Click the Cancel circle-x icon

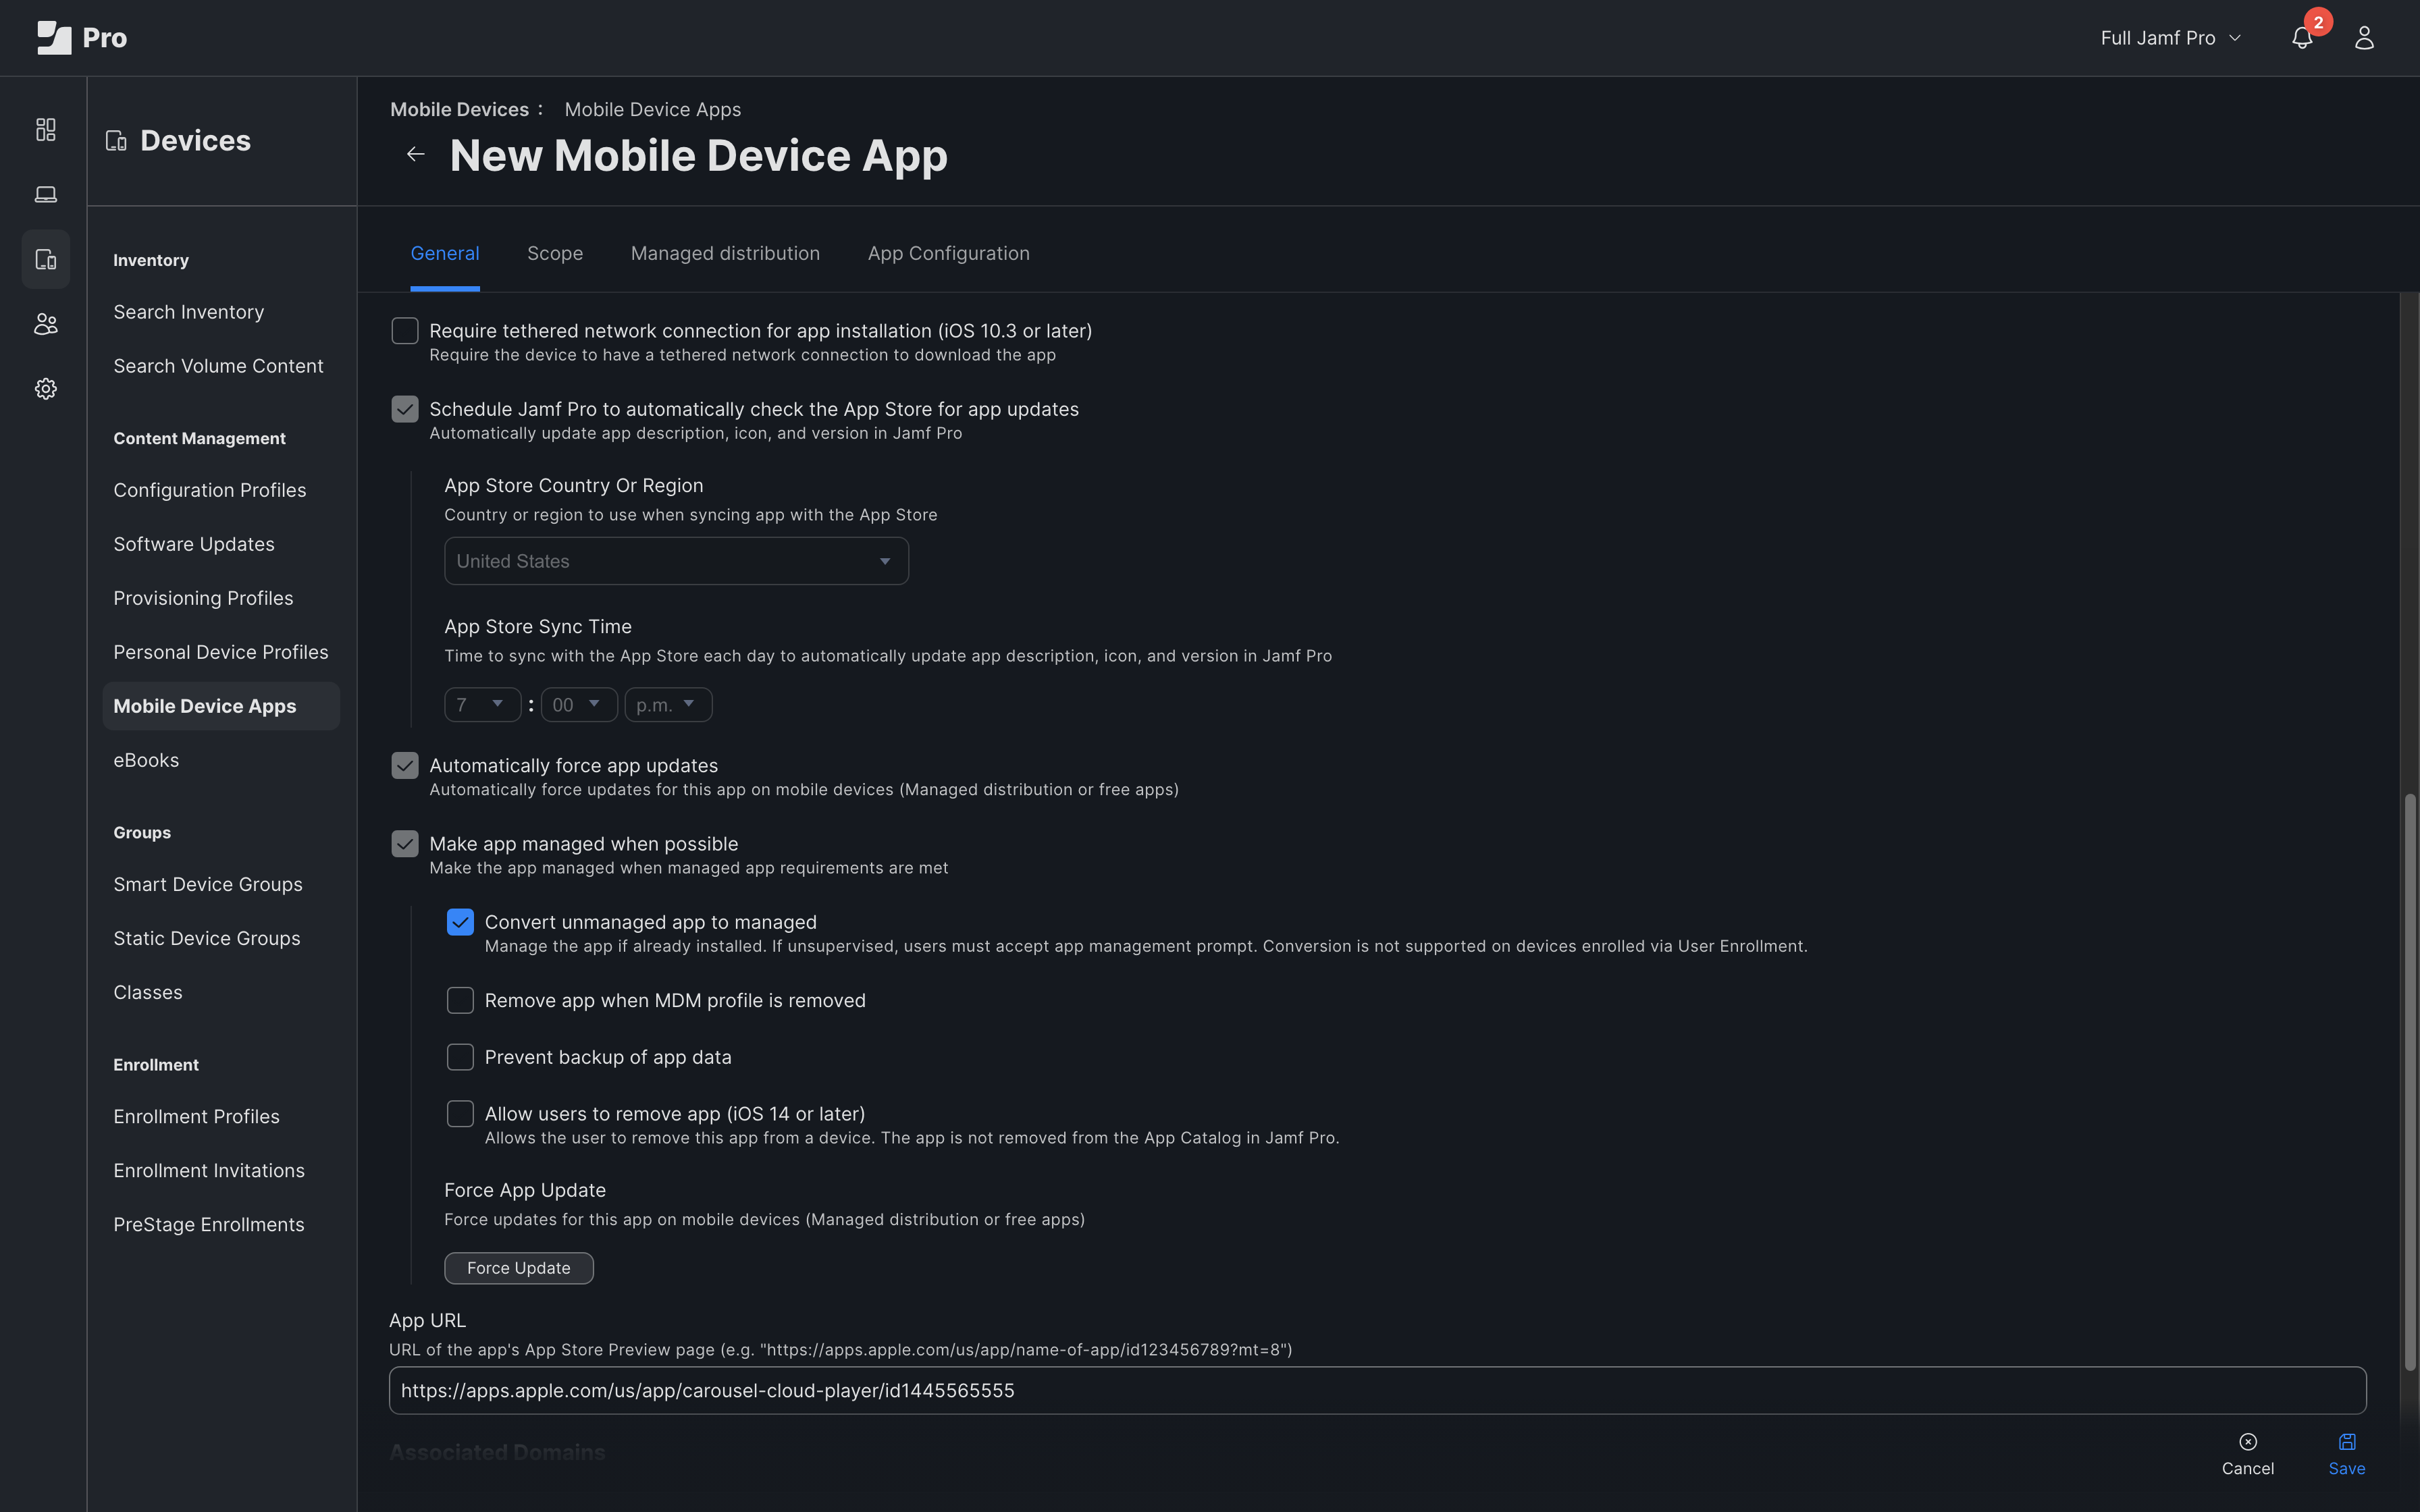coord(2248,1441)
